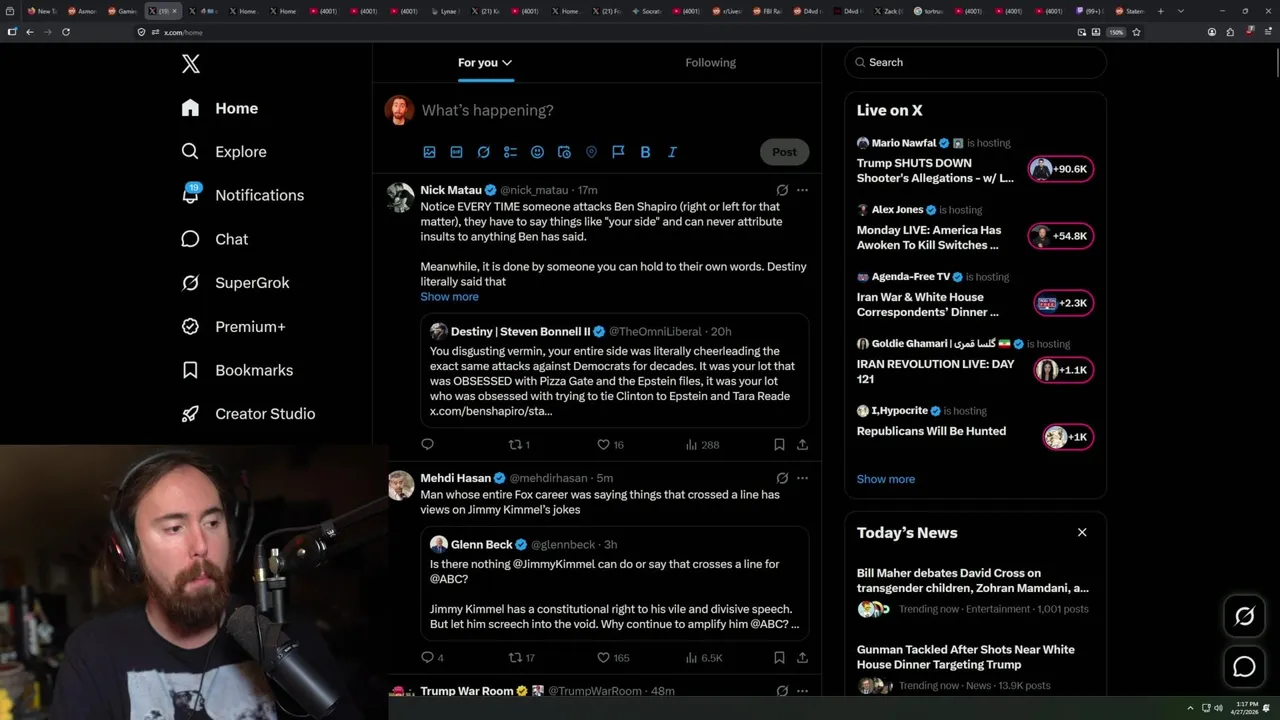Open Chat from the sidebar
Image resolution: width=1280 pixels, height=720 pixels.
pyautogui.click(x=215, y=239)
